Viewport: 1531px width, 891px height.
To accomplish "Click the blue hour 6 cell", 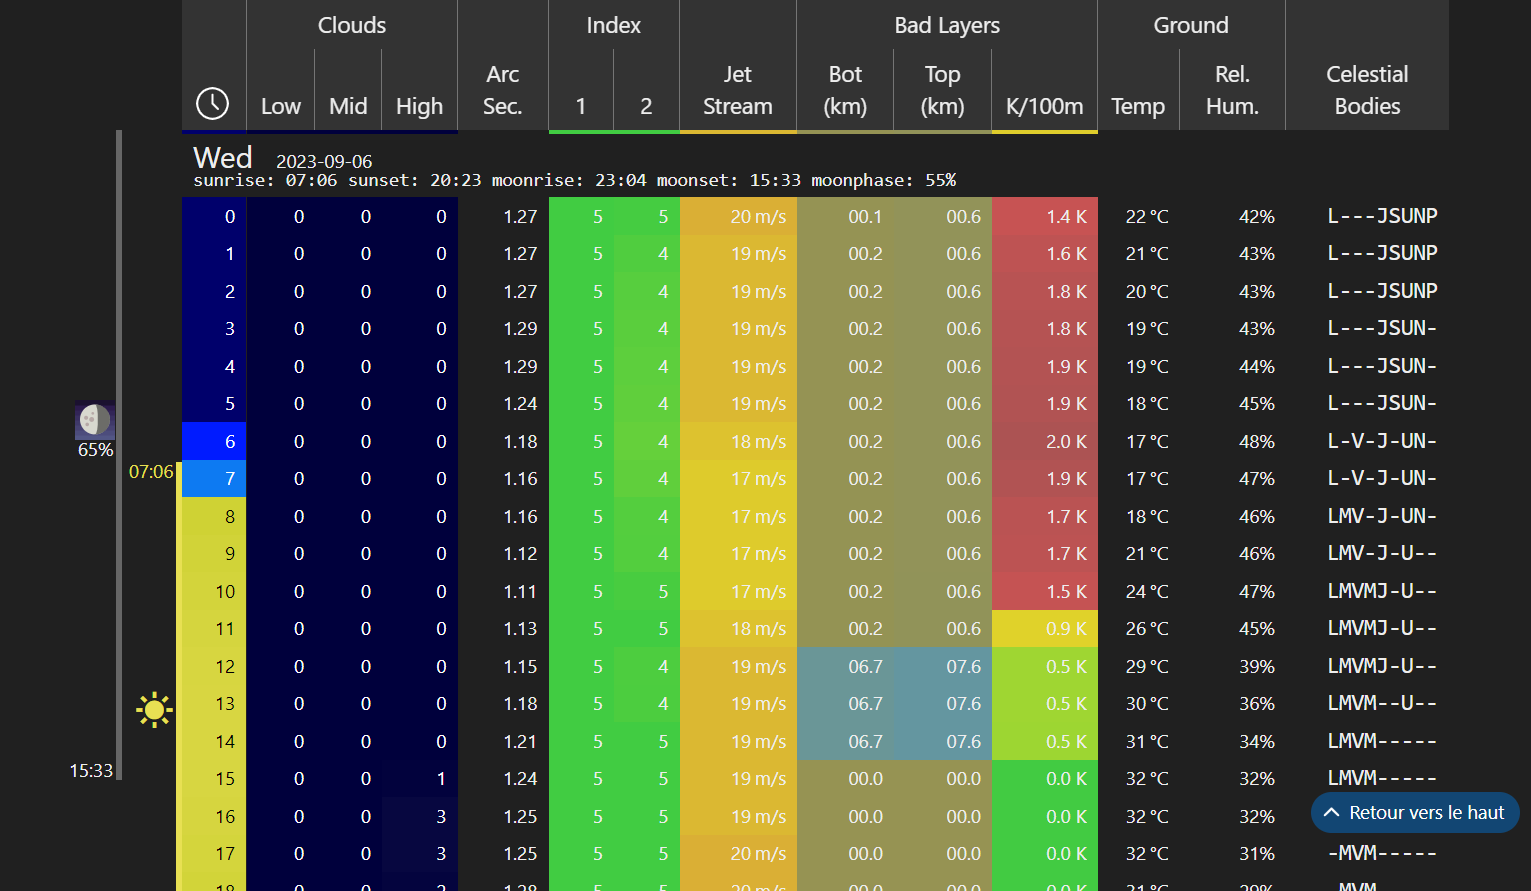I will point(214,442).
